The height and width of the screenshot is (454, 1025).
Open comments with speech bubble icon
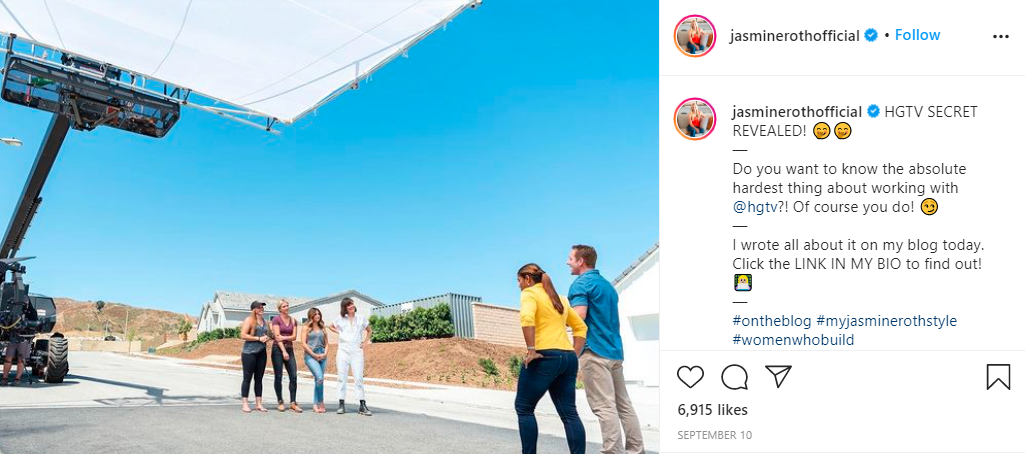735,377
